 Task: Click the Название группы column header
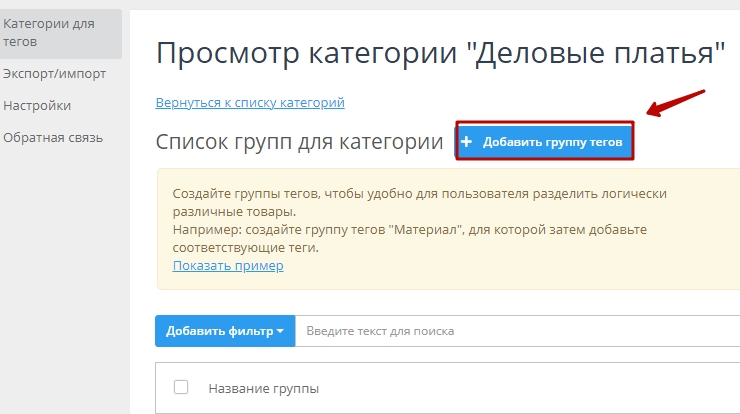click(x=263, y=388)
